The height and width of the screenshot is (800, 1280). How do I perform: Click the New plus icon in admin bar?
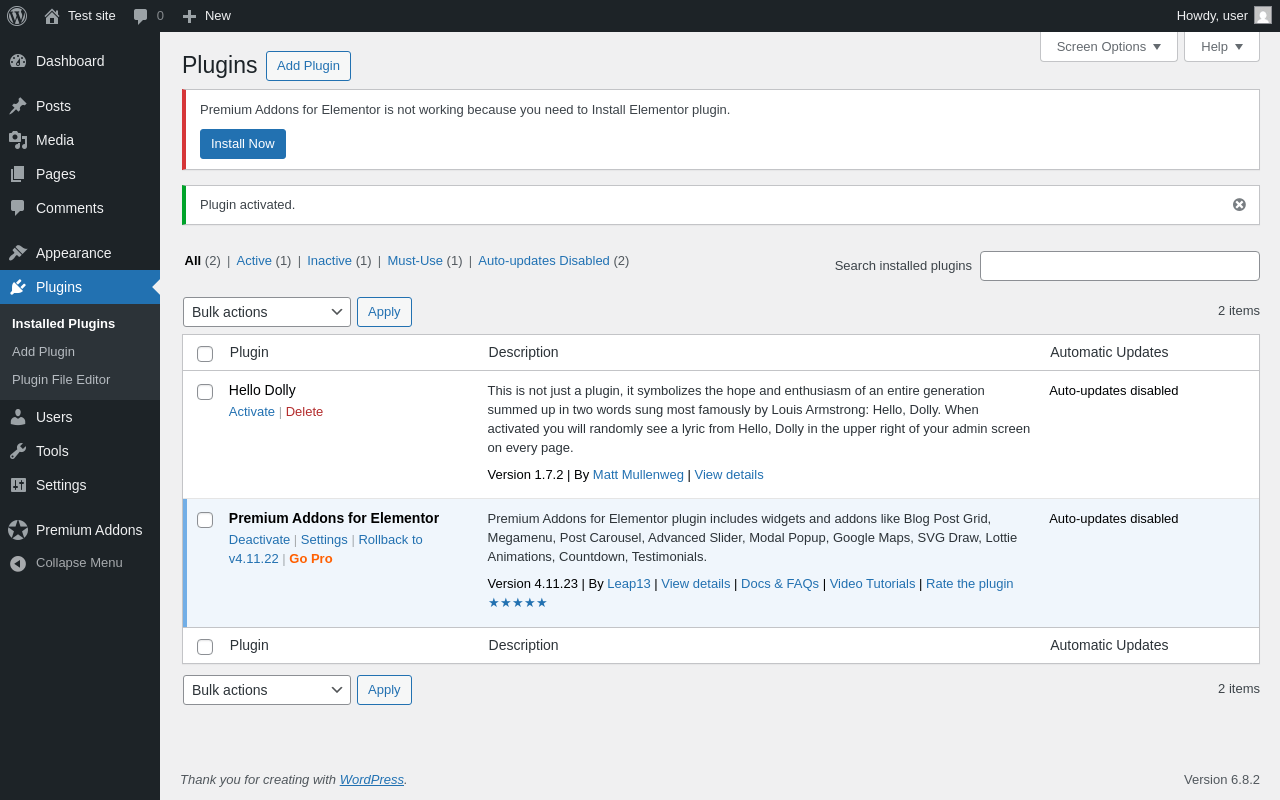click(189, 16)
